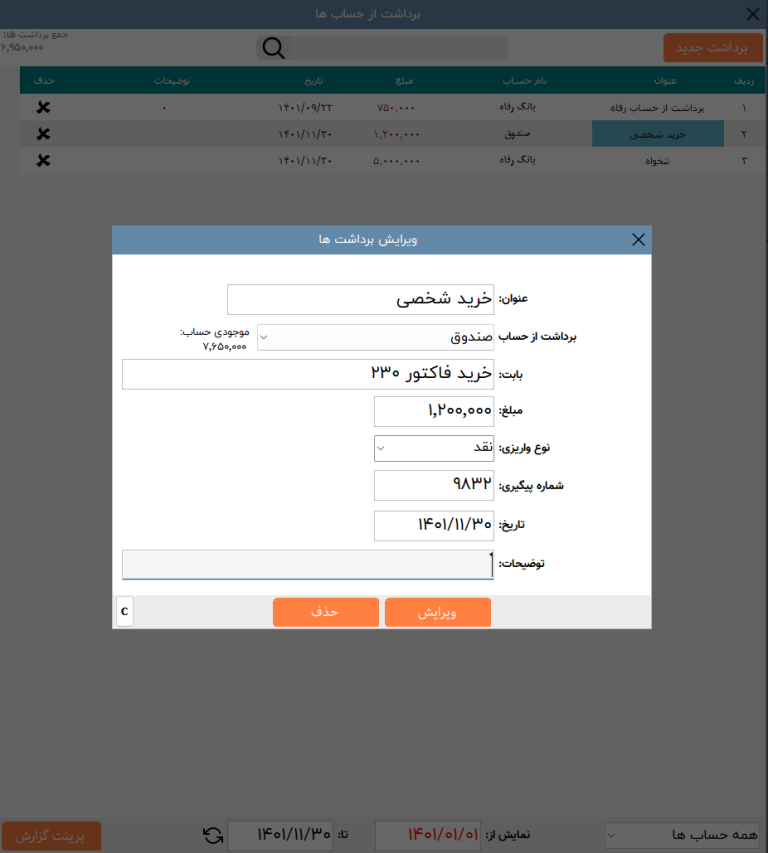Click the ویرایش orange button

pos(438,613)
